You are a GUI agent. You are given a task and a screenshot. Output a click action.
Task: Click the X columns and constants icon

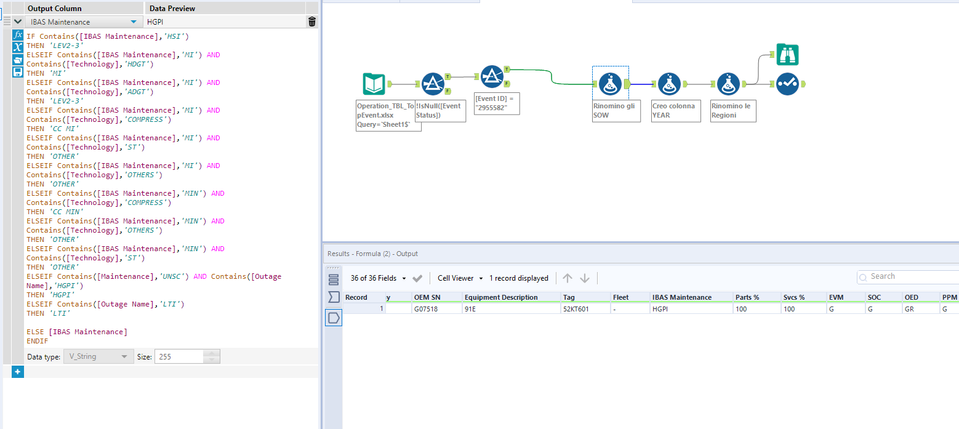click(18, 47)
